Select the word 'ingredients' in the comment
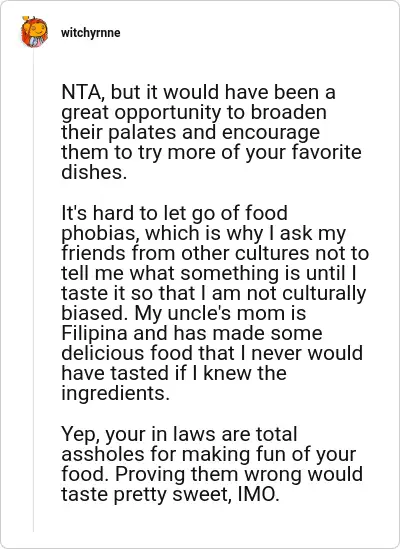This screenshot has width=400, height=549. (113, 394)
